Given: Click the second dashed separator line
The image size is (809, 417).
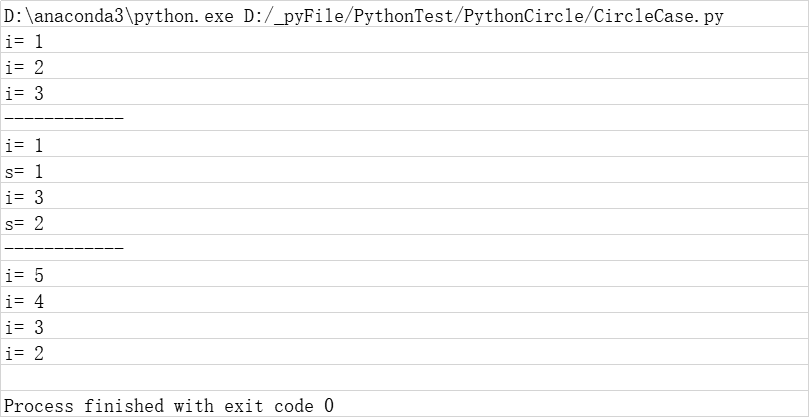Looking at the screenshot, I should click(64, 250).
